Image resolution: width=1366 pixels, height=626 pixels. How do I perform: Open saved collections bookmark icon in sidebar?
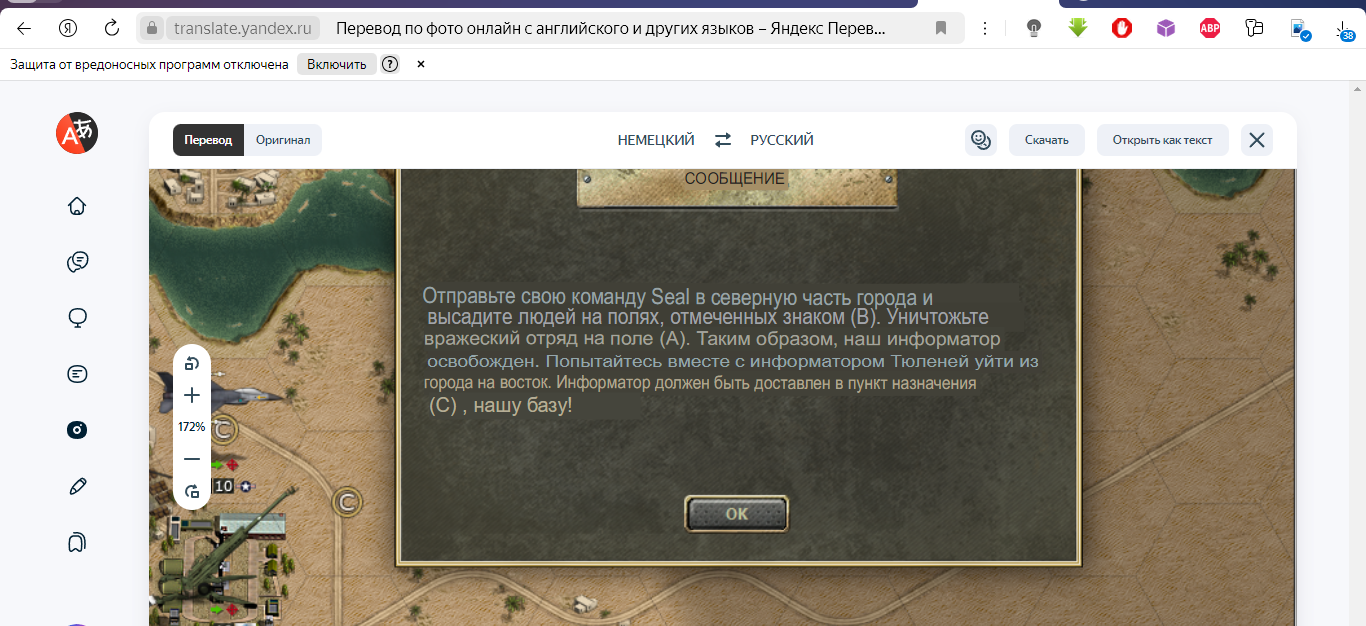[77, 542]
